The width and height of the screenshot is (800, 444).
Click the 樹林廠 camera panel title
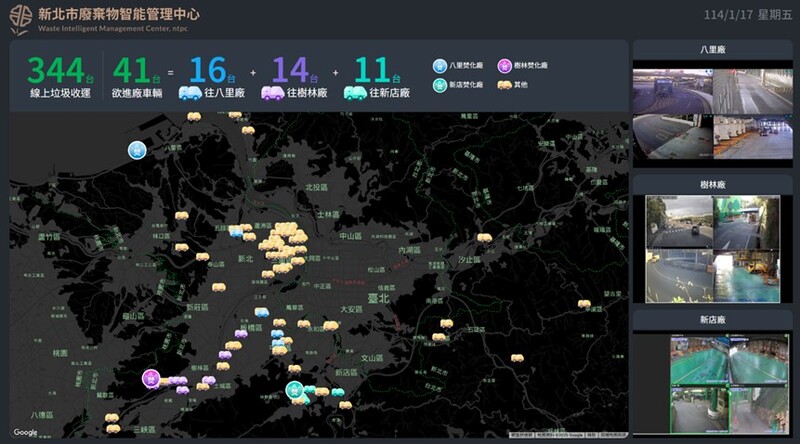point(713,185)
